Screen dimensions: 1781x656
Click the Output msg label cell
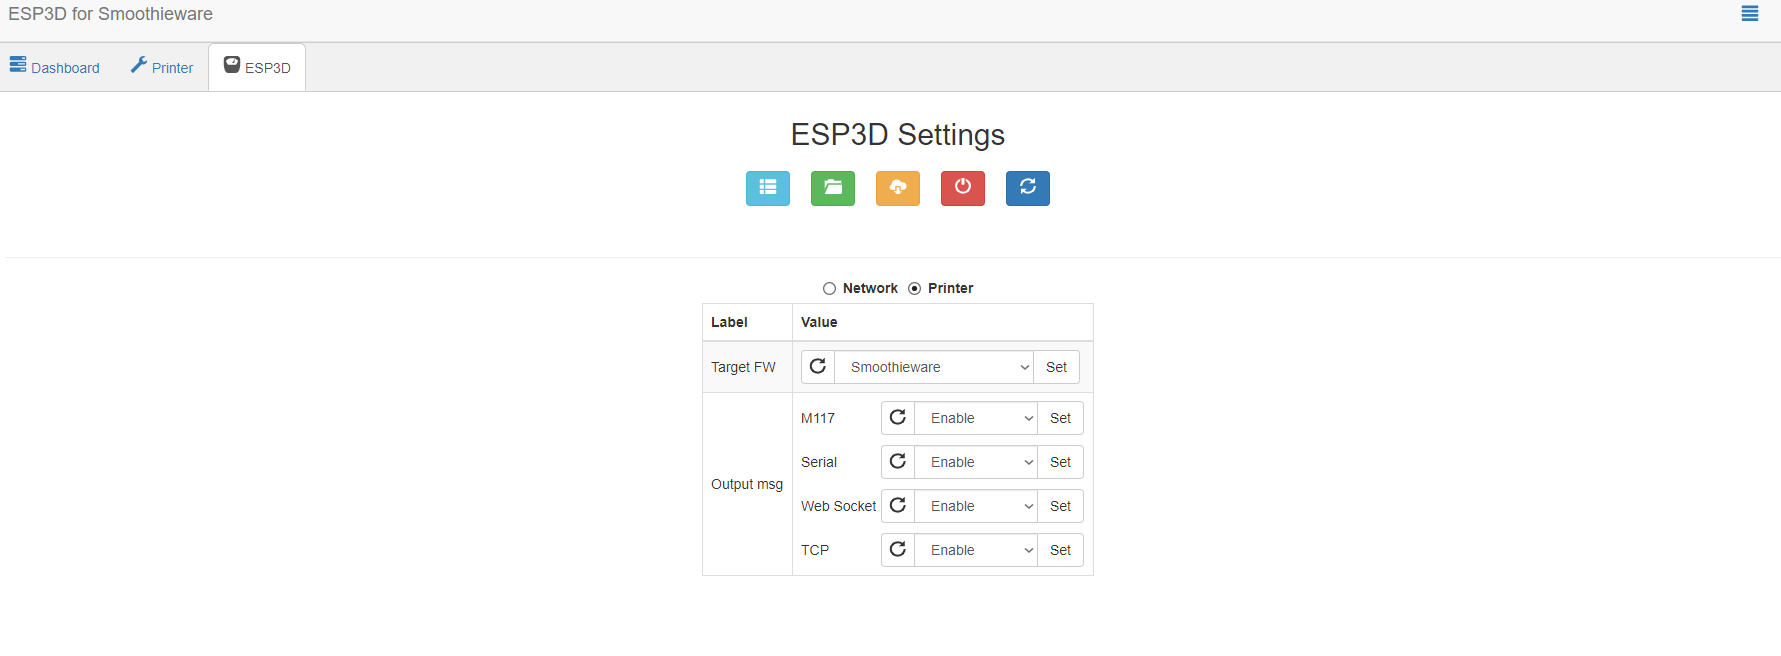tap(747, 484)
